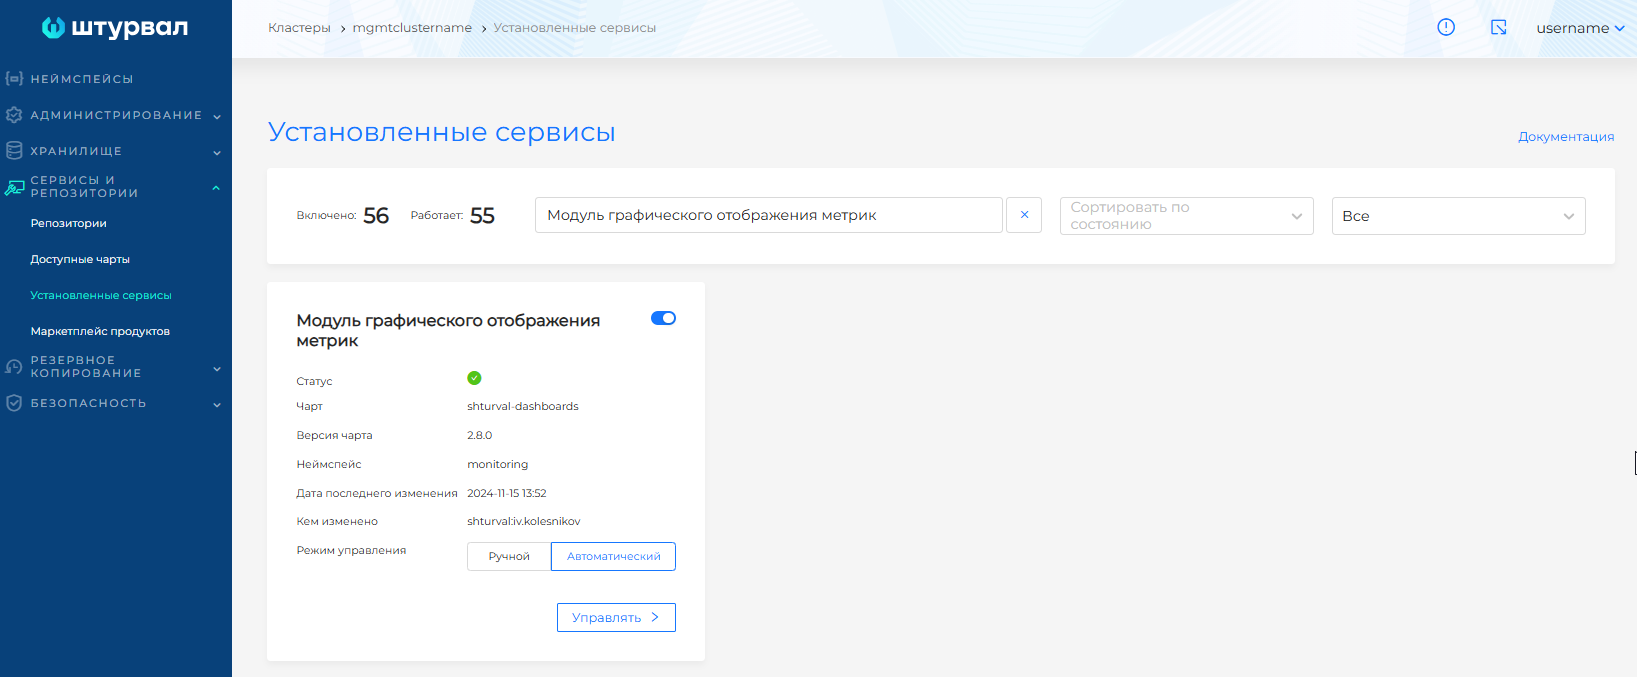Click the Security shield icon in sidebar

14,403
